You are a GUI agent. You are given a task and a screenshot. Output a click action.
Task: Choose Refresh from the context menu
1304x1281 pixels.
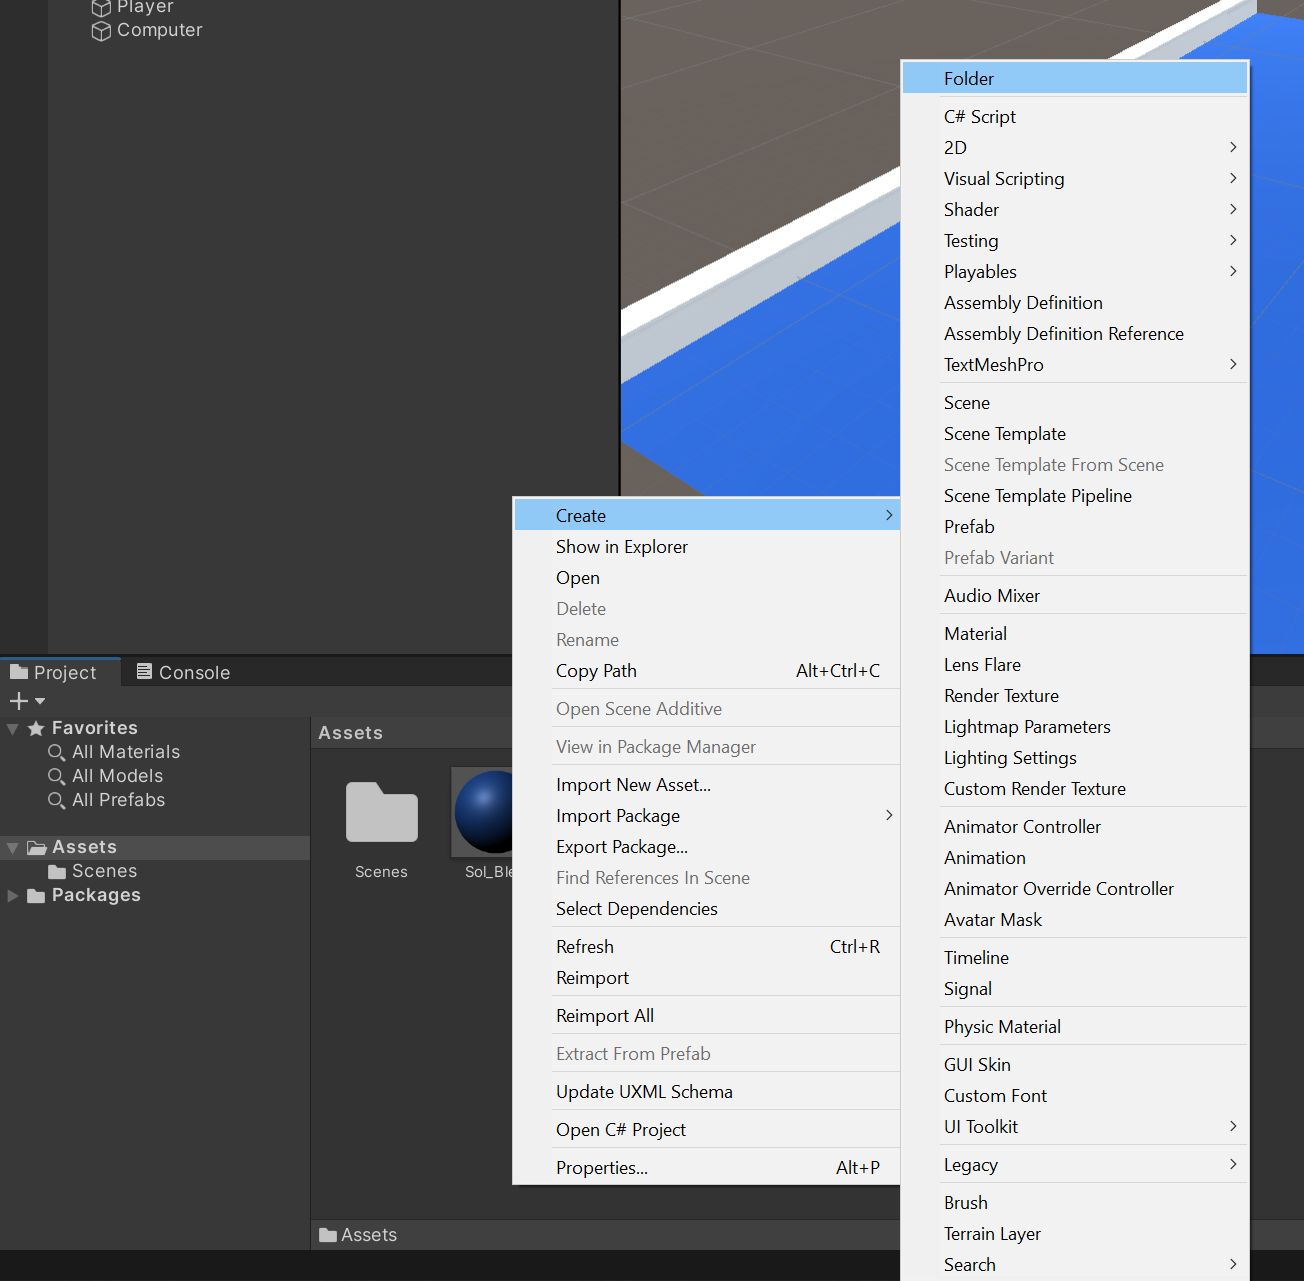(706, 947)
